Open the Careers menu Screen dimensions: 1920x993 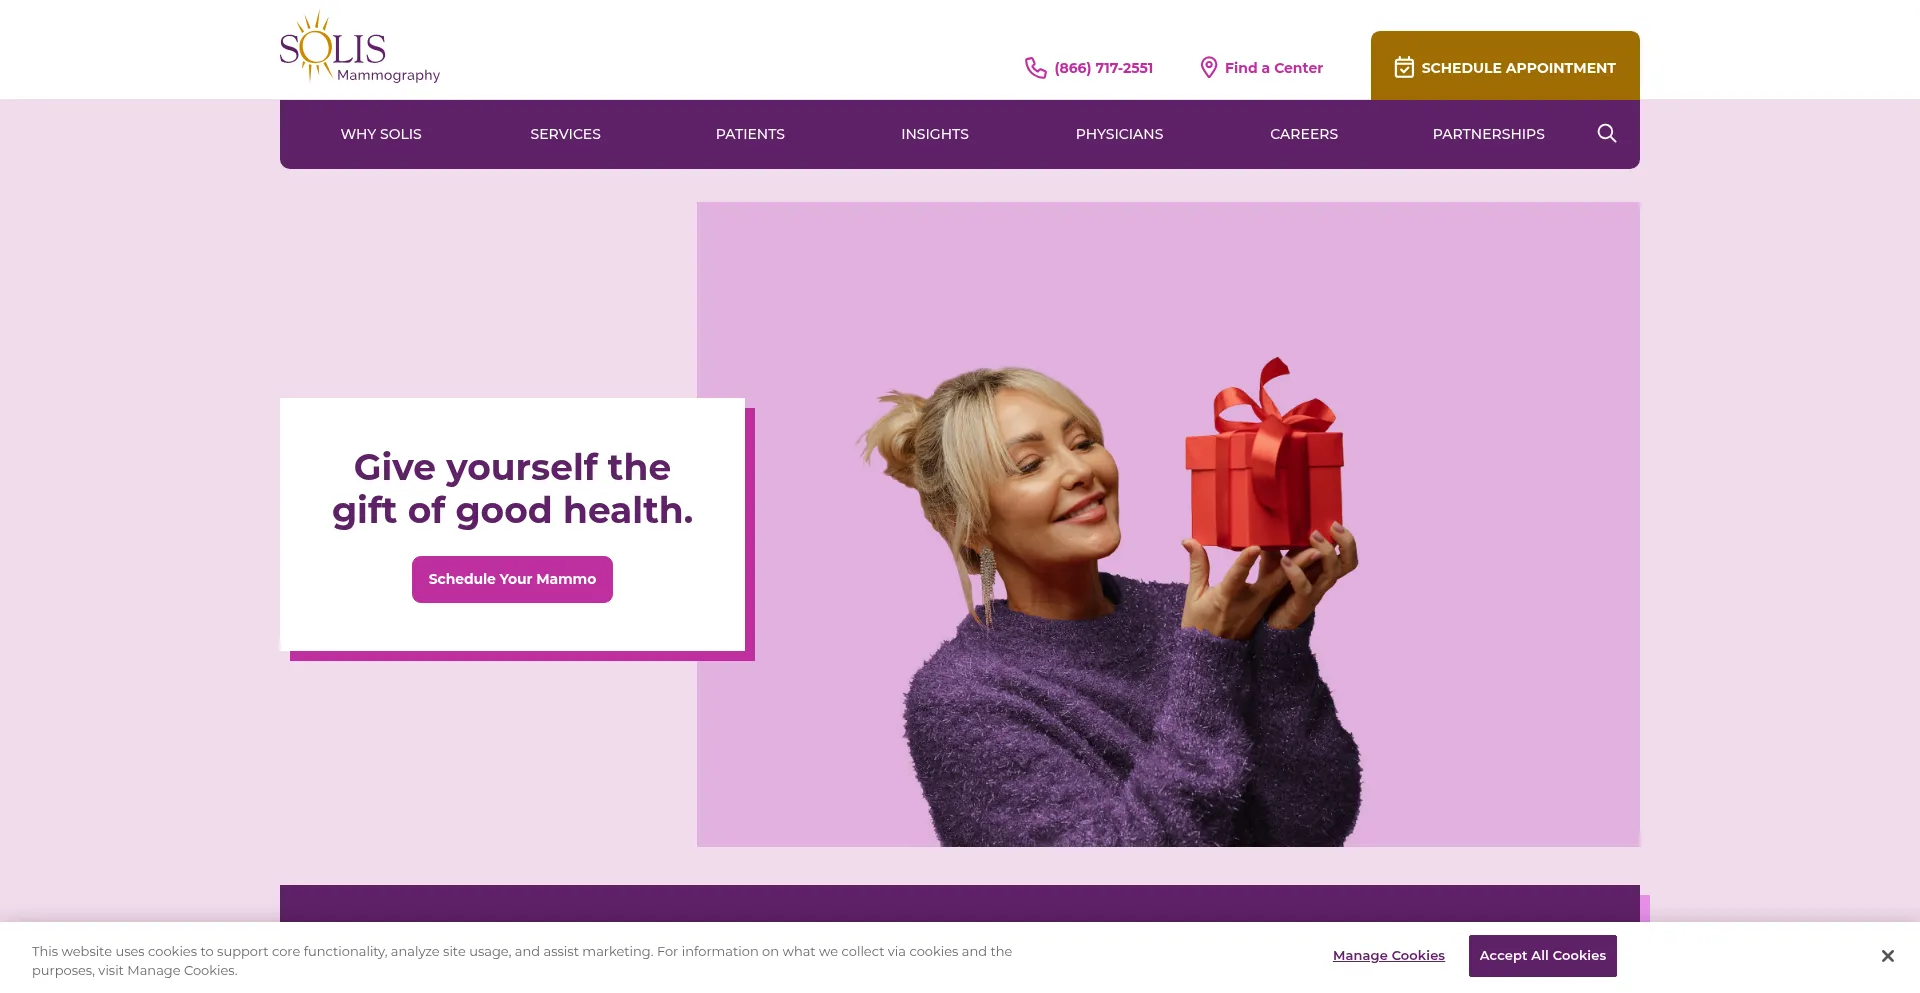pos(1303,134)
